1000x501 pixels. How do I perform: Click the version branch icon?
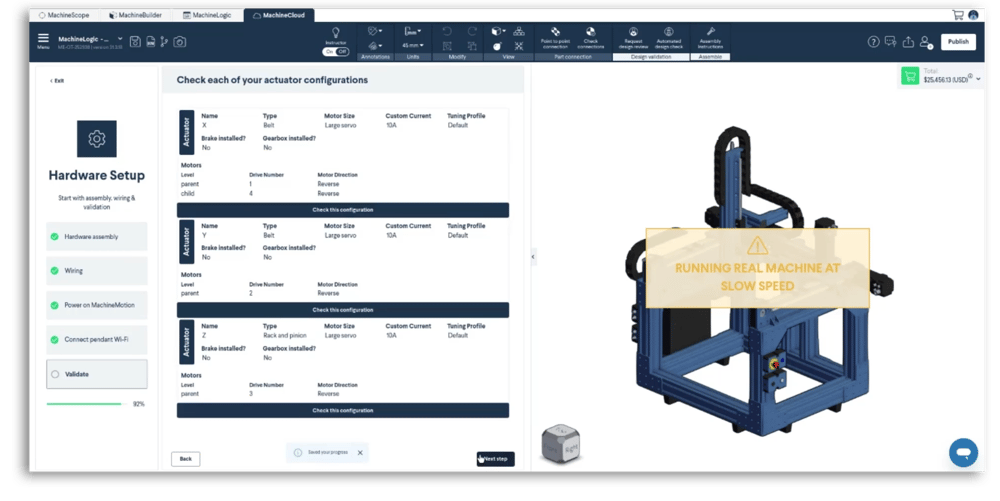point(165,41)
